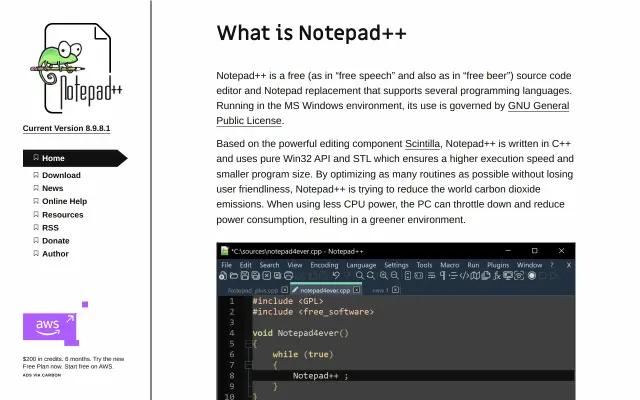The width and height of the screenshot is (640, 400).
Task: Click the Current Version 8.9.8.1 link
Action: point(67,128)
